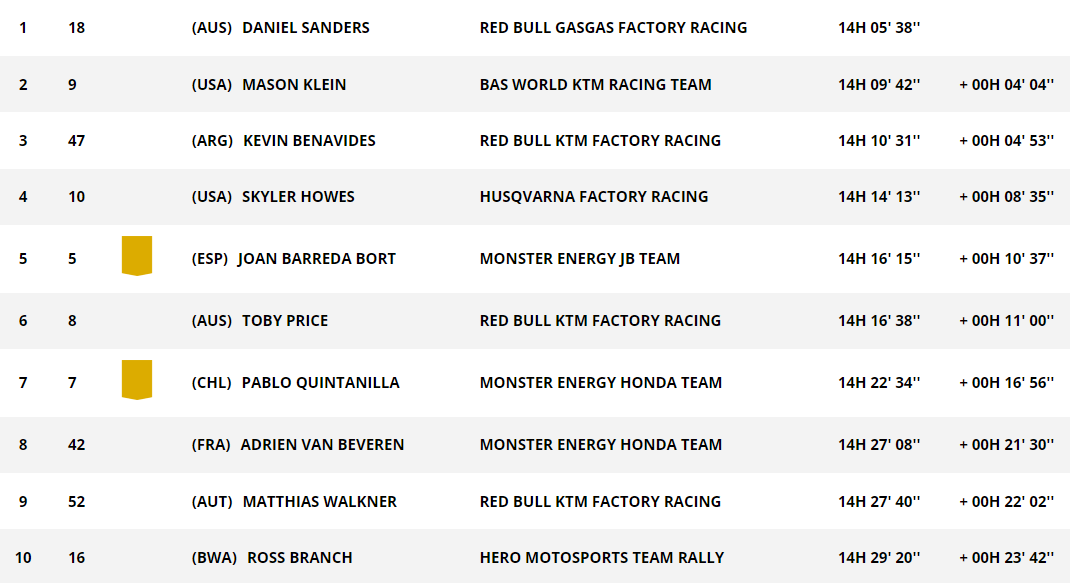Click Monster Energy JB Team
The image size is (1070, 583).
click(580, 259)
